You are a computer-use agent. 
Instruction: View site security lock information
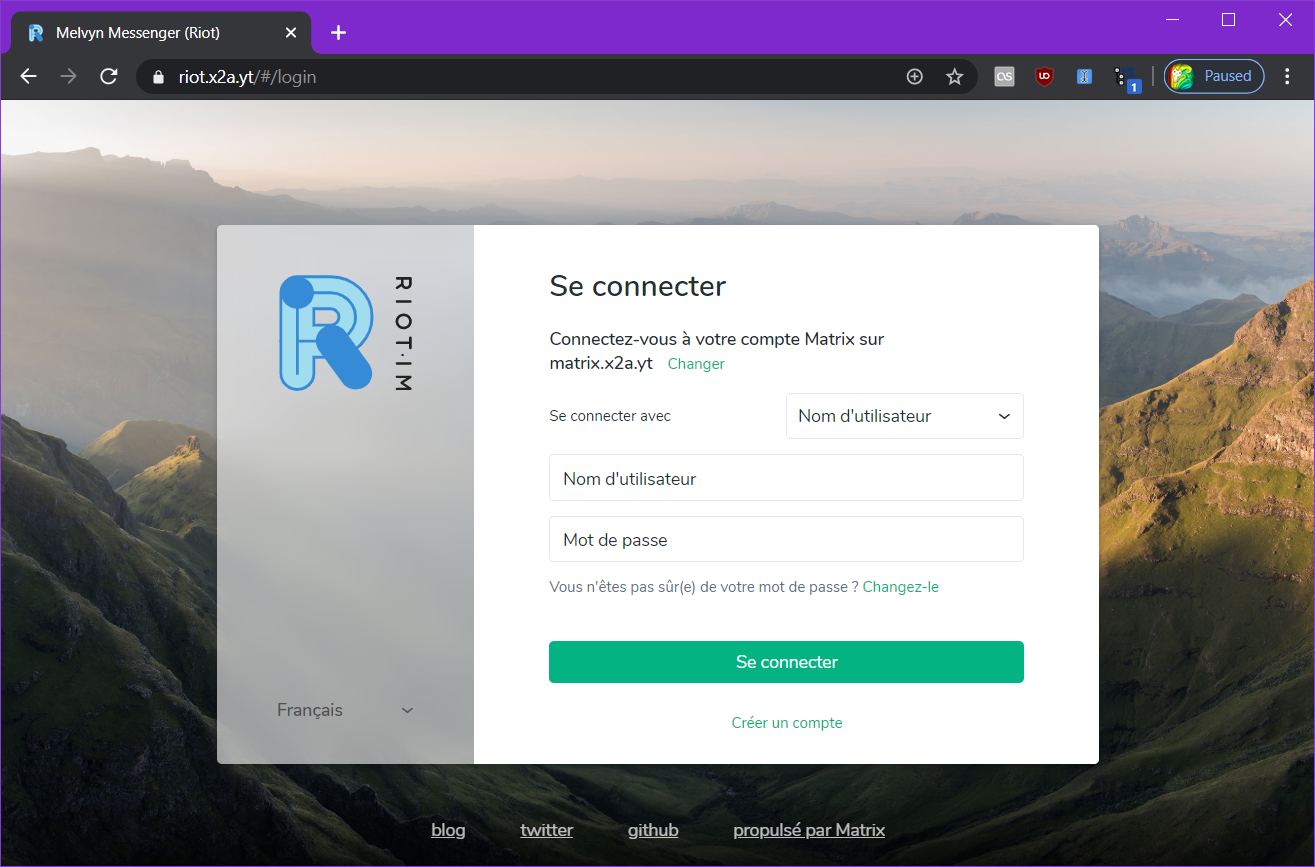point(157,77)
